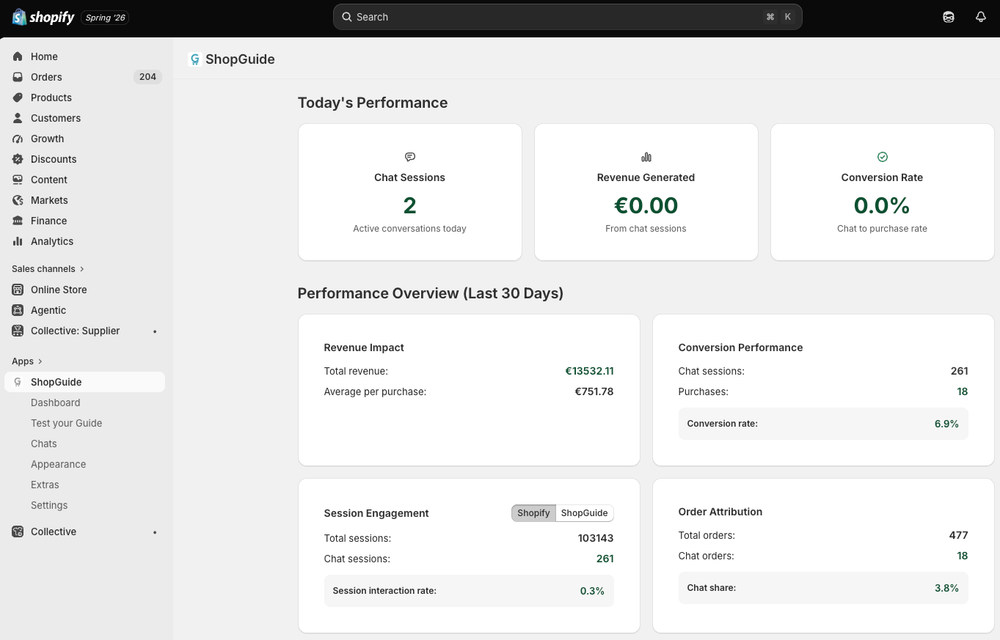
Task: Click Total sessions value 103143
Action: point(596,538)
